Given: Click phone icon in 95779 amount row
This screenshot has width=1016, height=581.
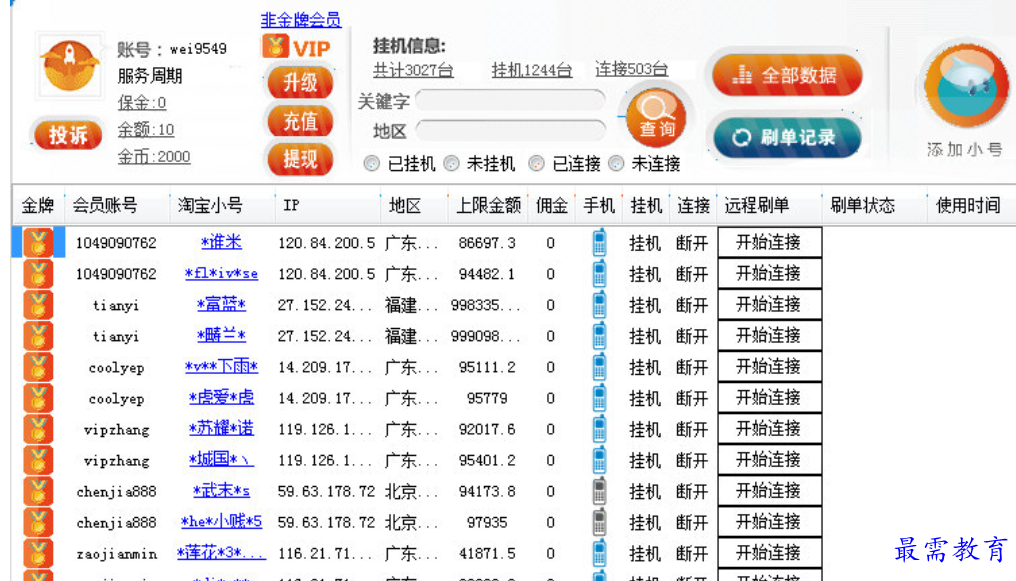Looking at the screenshot, I should (599, 398).
